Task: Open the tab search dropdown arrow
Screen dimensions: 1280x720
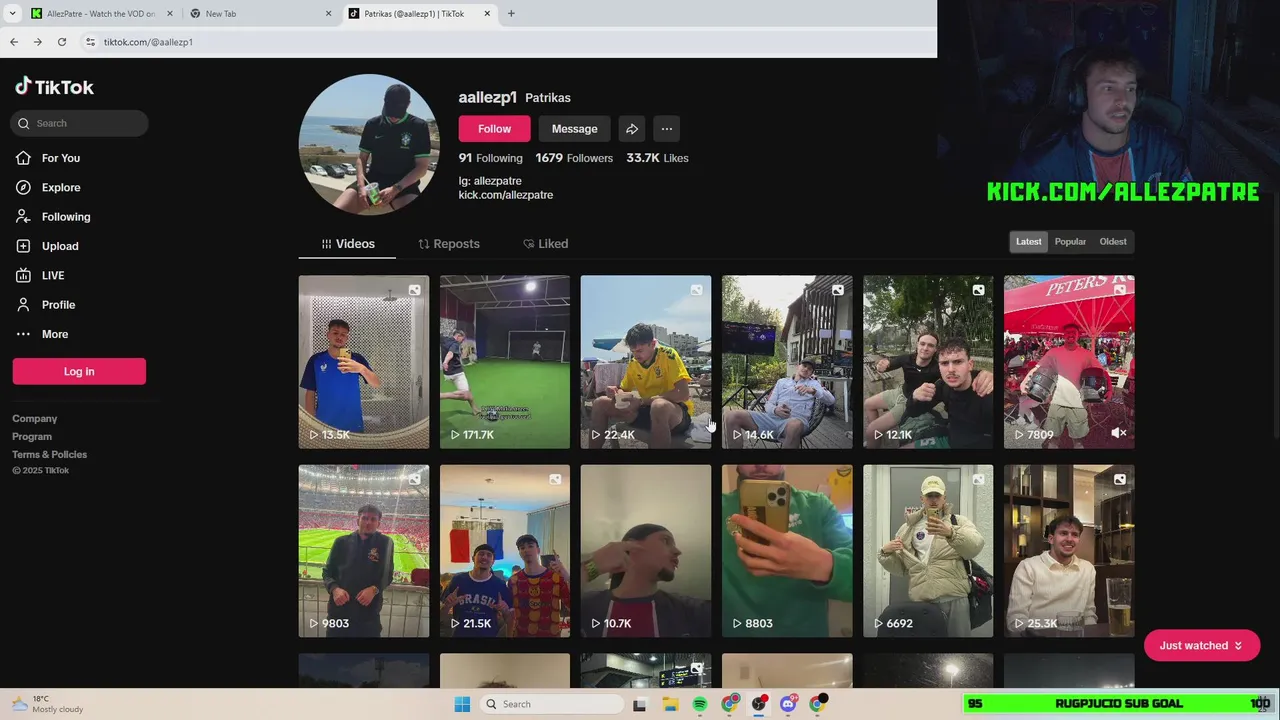Action: click(12, 14)
